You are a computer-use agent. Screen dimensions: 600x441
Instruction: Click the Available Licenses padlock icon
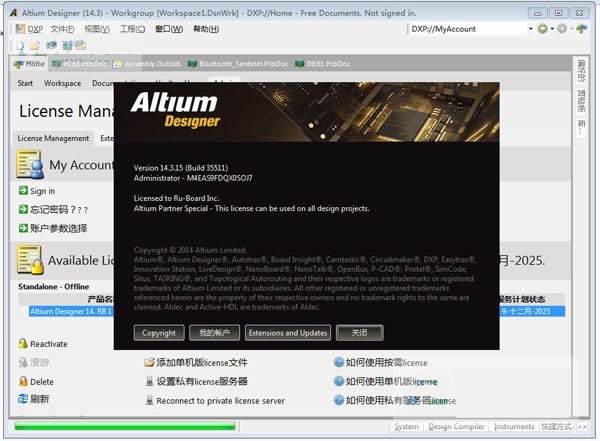coord(30,260)
